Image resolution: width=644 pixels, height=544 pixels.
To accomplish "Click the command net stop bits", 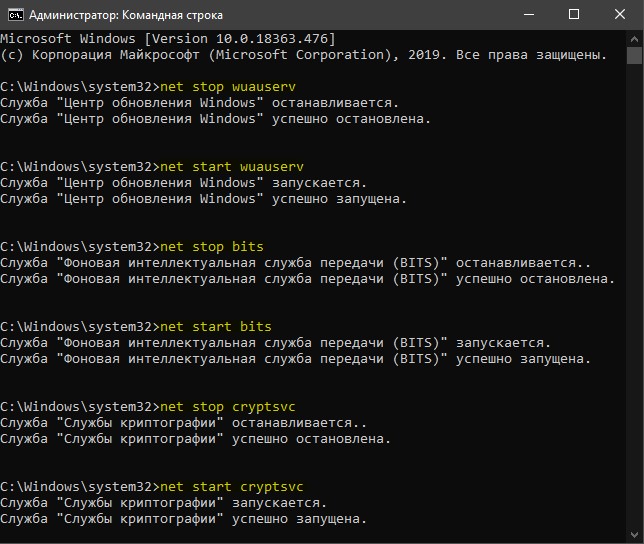I will 212,247.
